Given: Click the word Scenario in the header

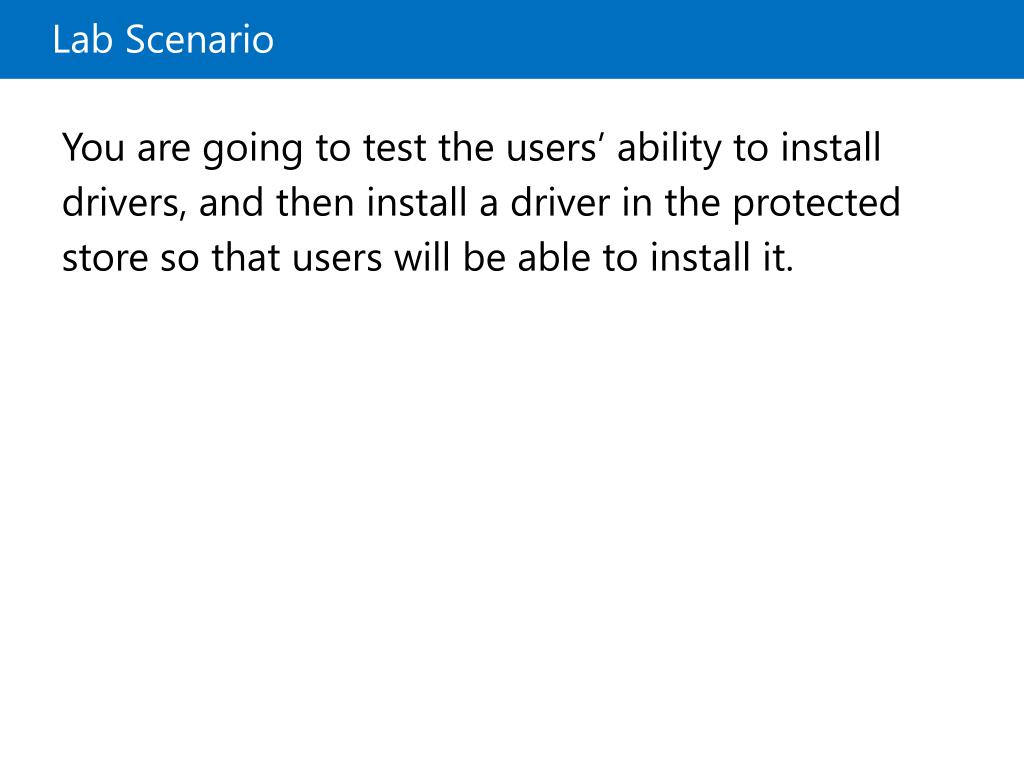Looking at the screenshot, I should click(x=199, y=39).
